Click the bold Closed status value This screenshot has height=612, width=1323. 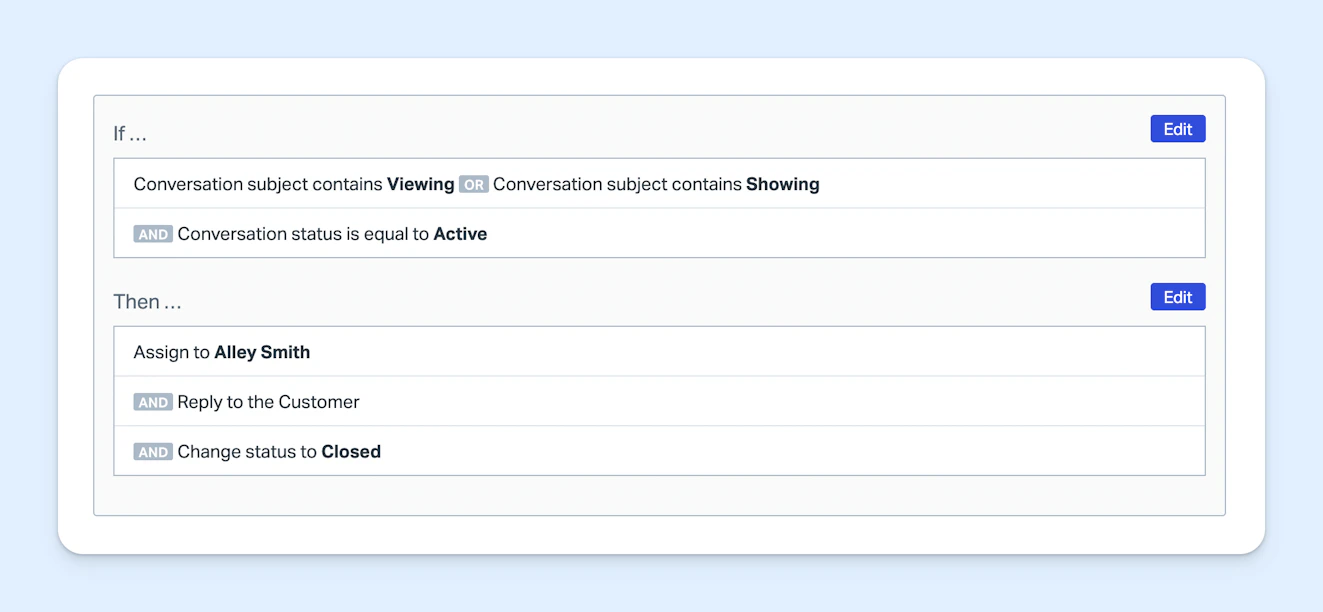351,452
